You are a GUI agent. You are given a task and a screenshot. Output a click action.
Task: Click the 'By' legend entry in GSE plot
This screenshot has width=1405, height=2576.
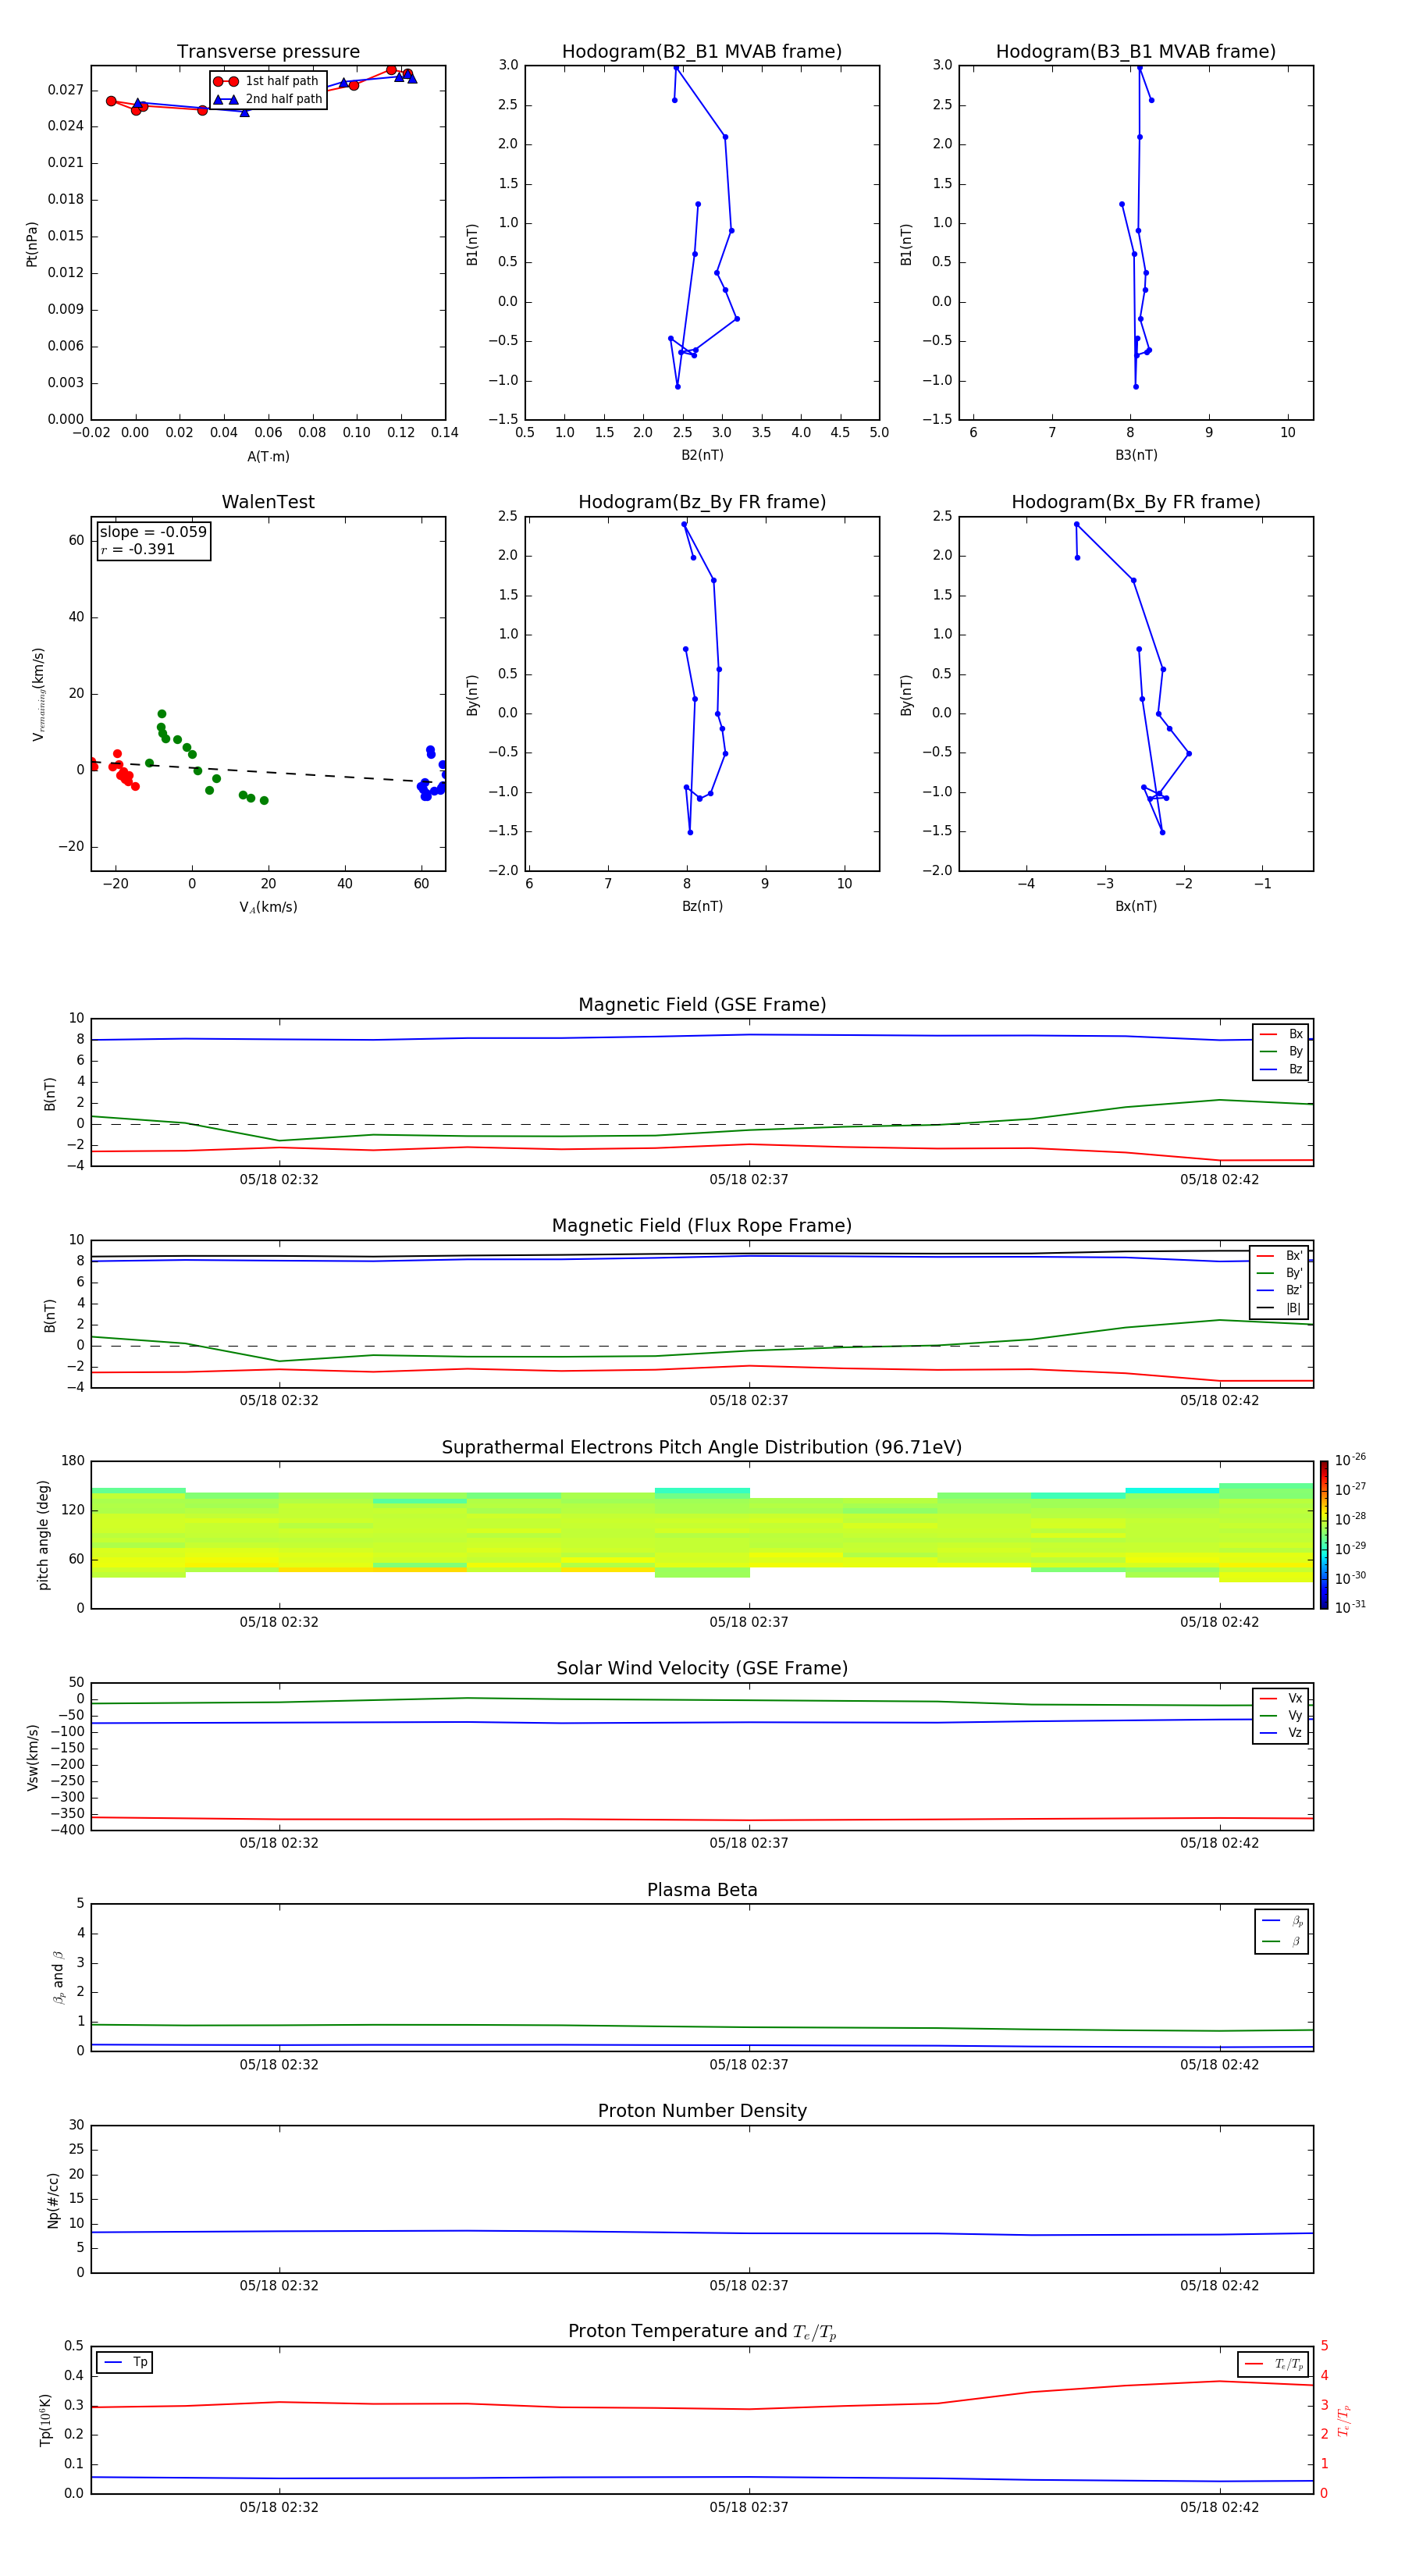point(1281,1051)
